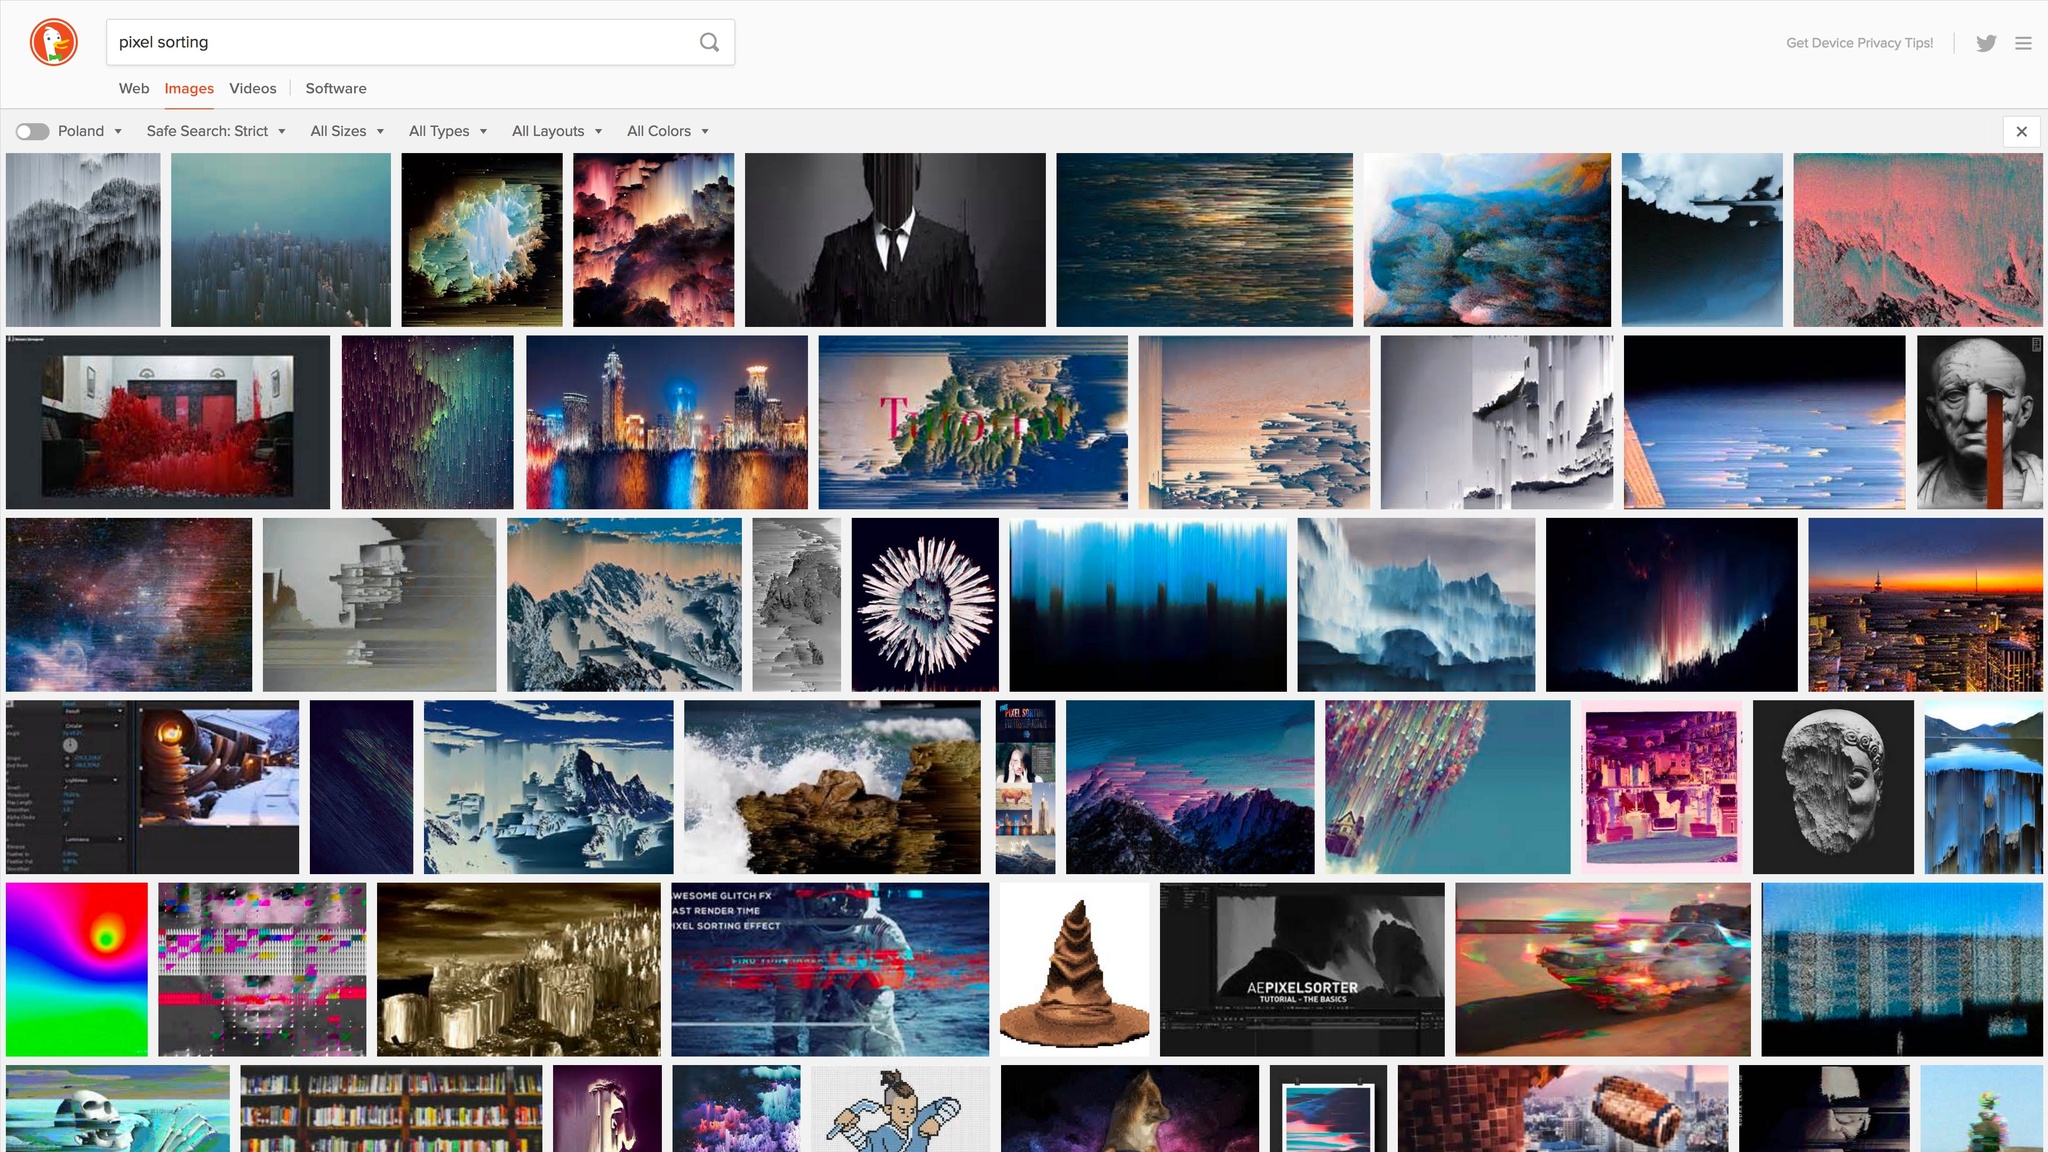2048x1152 pixels.
Task: Open the bookshelf library thumbnail
Action: [391, 1108]
